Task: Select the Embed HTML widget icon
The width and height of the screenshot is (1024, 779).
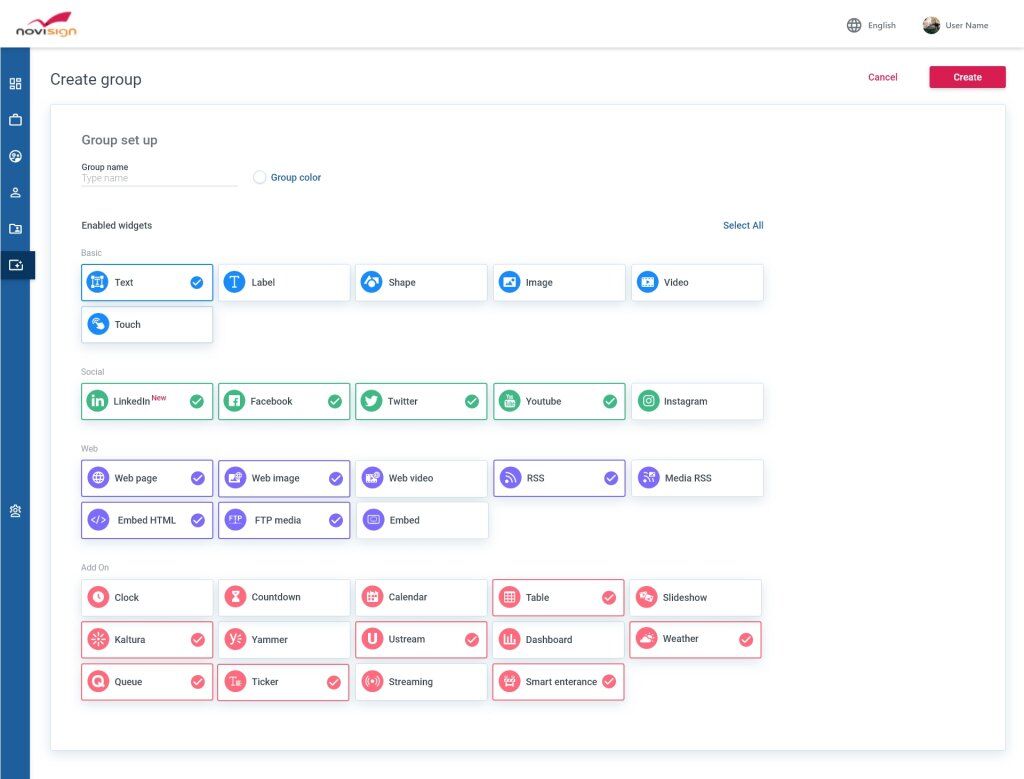Action: 97,520
